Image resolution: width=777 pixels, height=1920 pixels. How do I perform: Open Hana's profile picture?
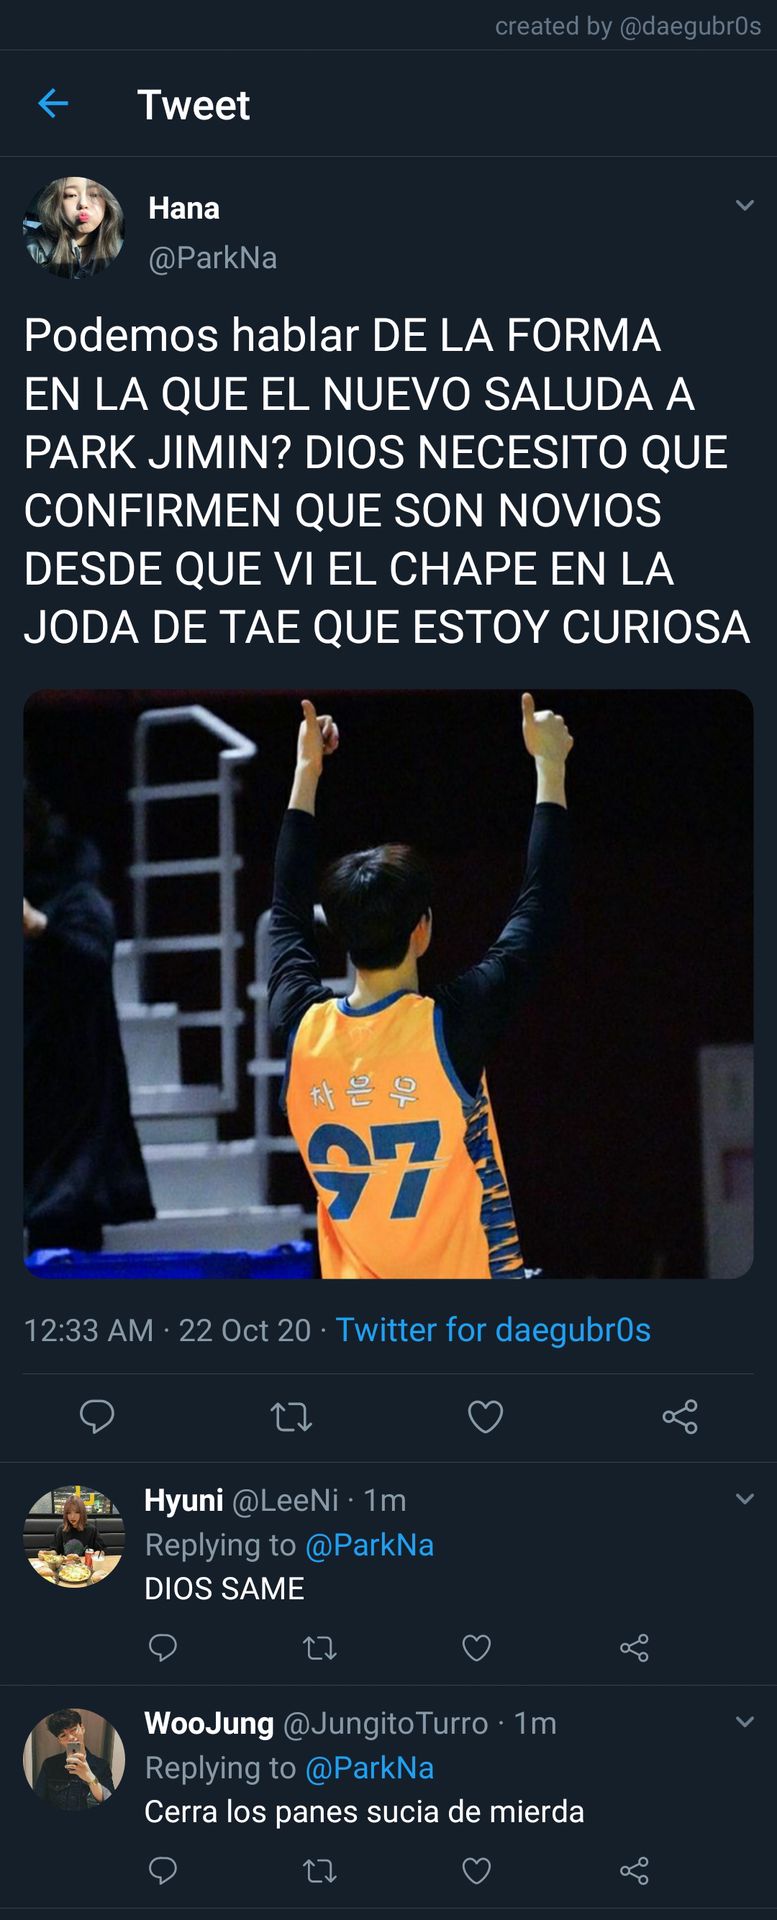tap(74, 228)
